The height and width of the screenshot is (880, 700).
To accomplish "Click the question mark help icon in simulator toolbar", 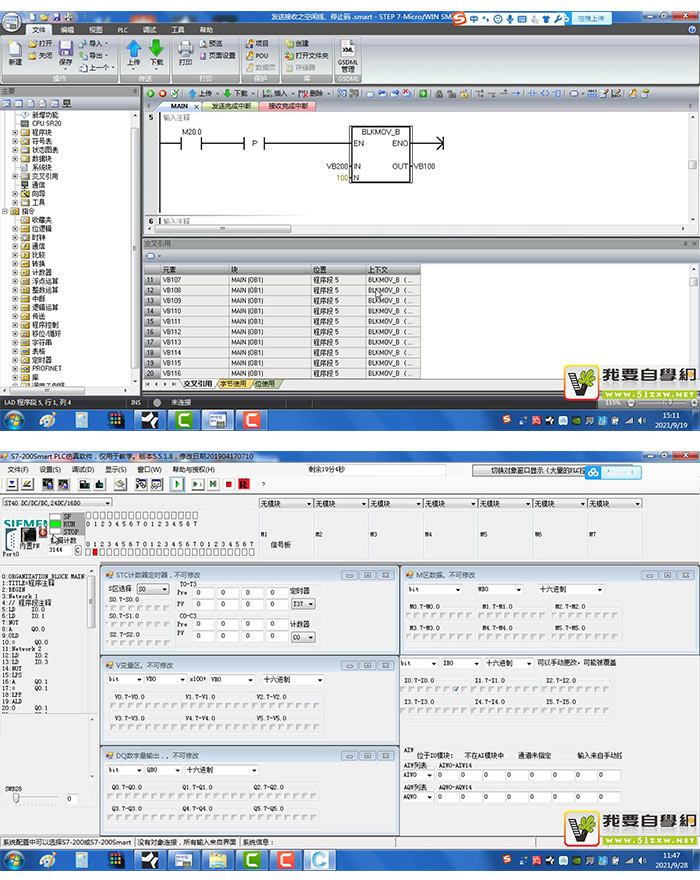I will click(263, 484).
